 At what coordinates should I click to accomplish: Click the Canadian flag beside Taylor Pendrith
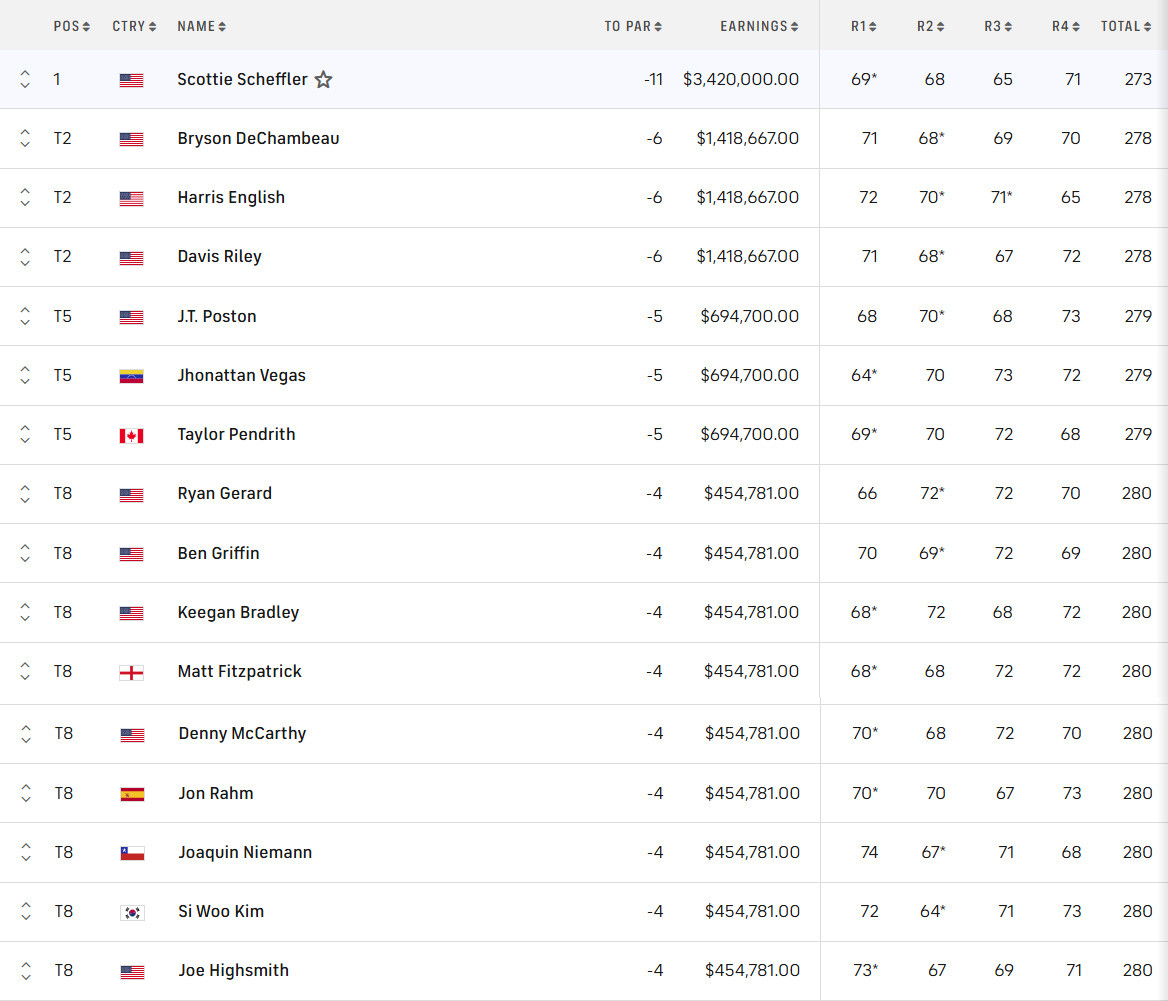(x=131, y=434)
